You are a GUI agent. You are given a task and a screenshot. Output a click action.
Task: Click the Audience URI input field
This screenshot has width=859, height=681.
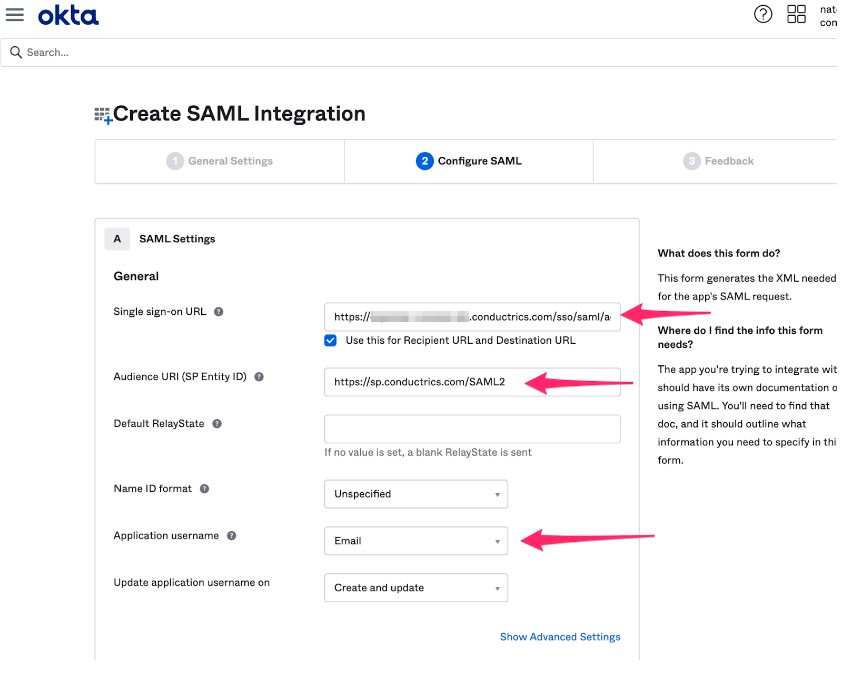click(x=472, y=382)
